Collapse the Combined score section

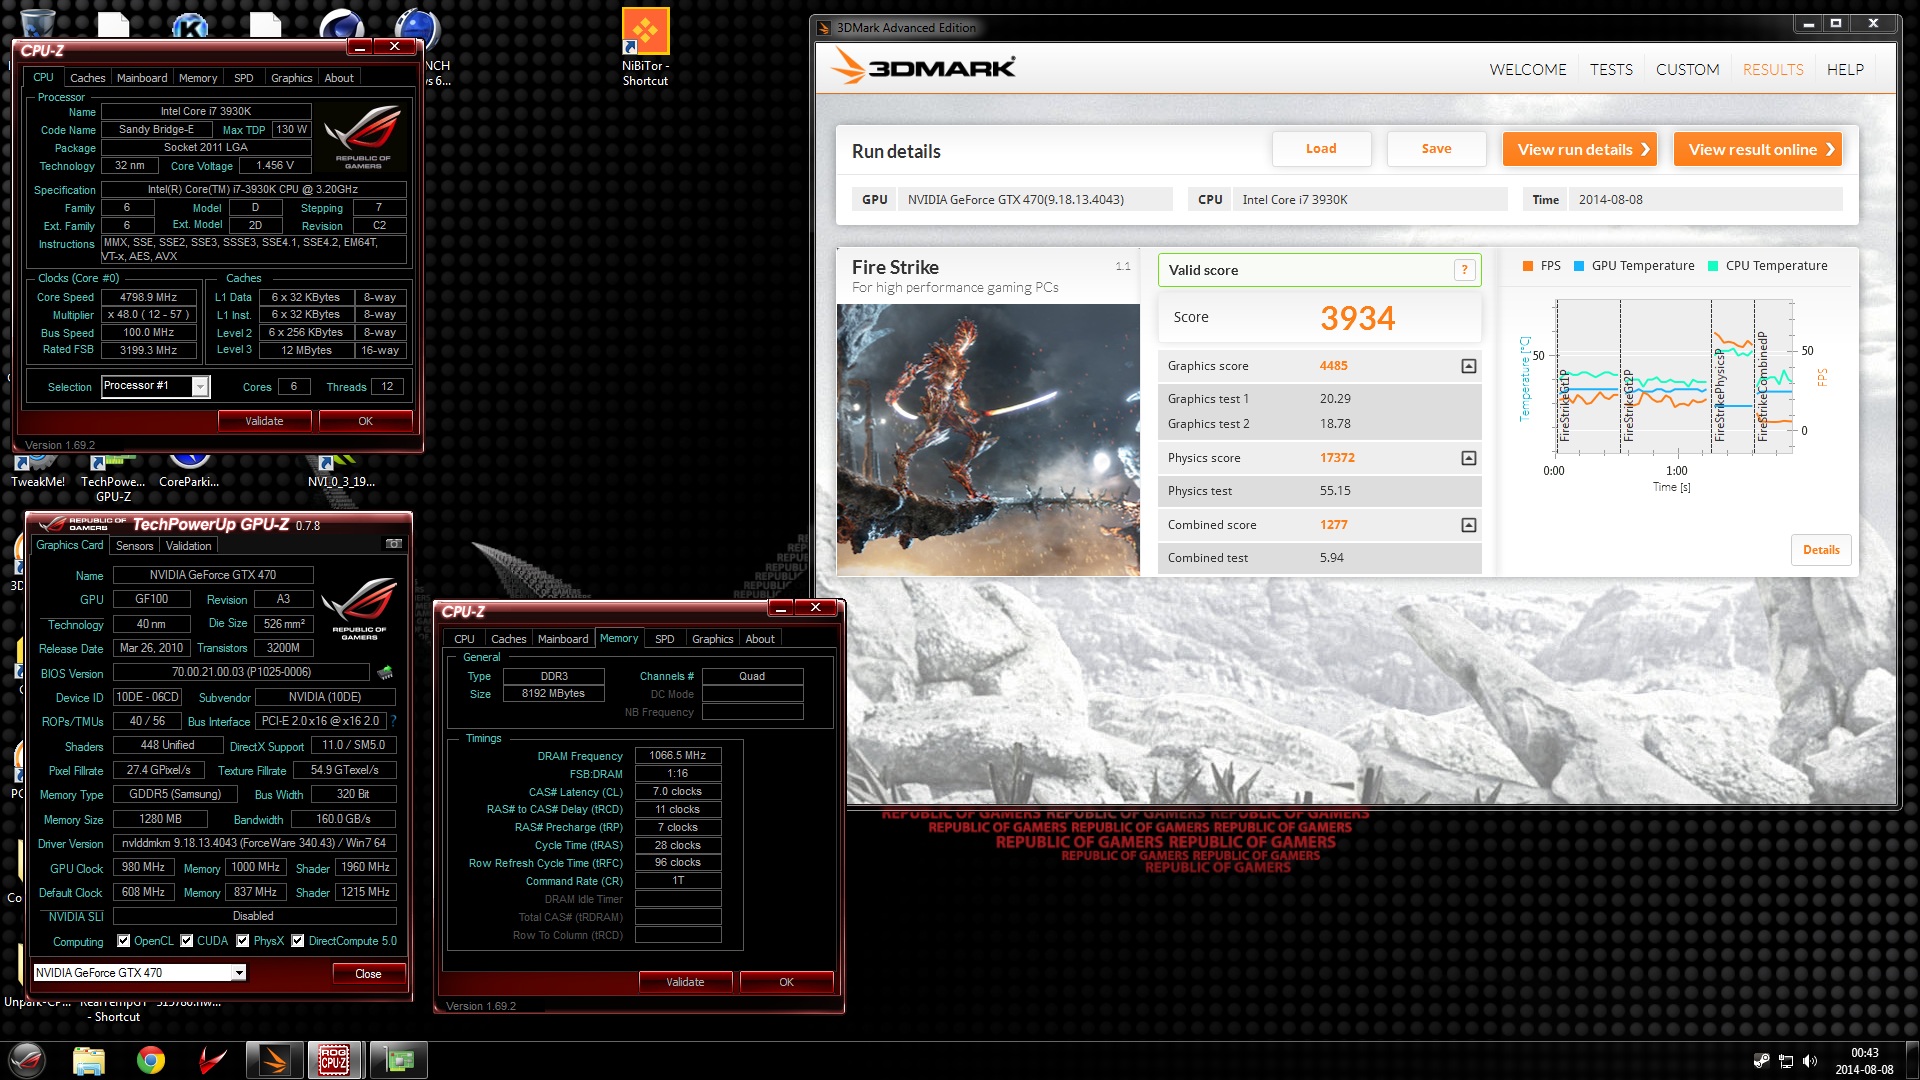pos(1469,525)
